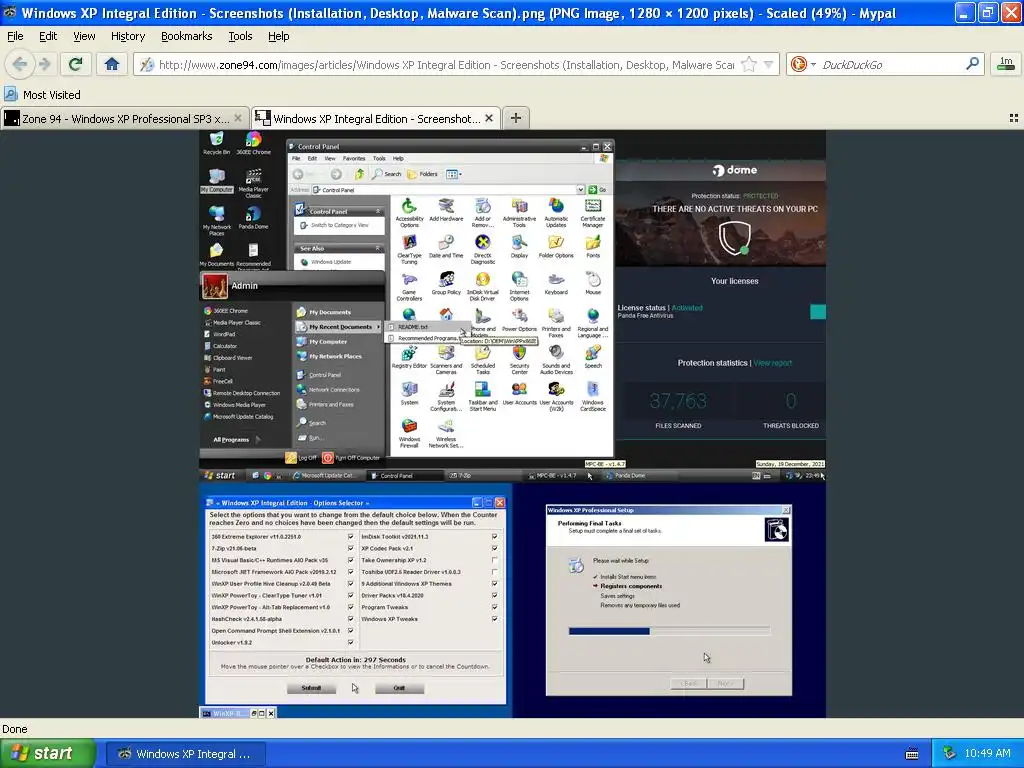The height and width of the screenshot is (768, 1024).
Task: Click the DuckDuckGo search magnifier icon
Action: click(x=972, y=64)
